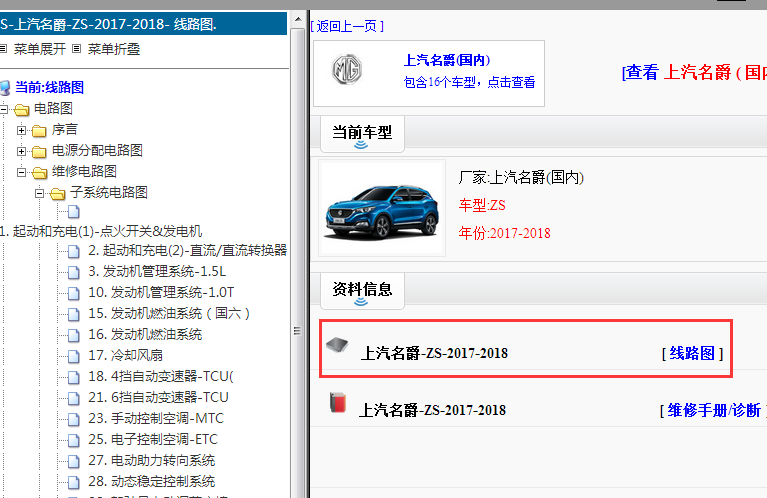Click the [查看 上汽名爵 link at right
Screen dimensions: 767x498
tap(694, 72)
